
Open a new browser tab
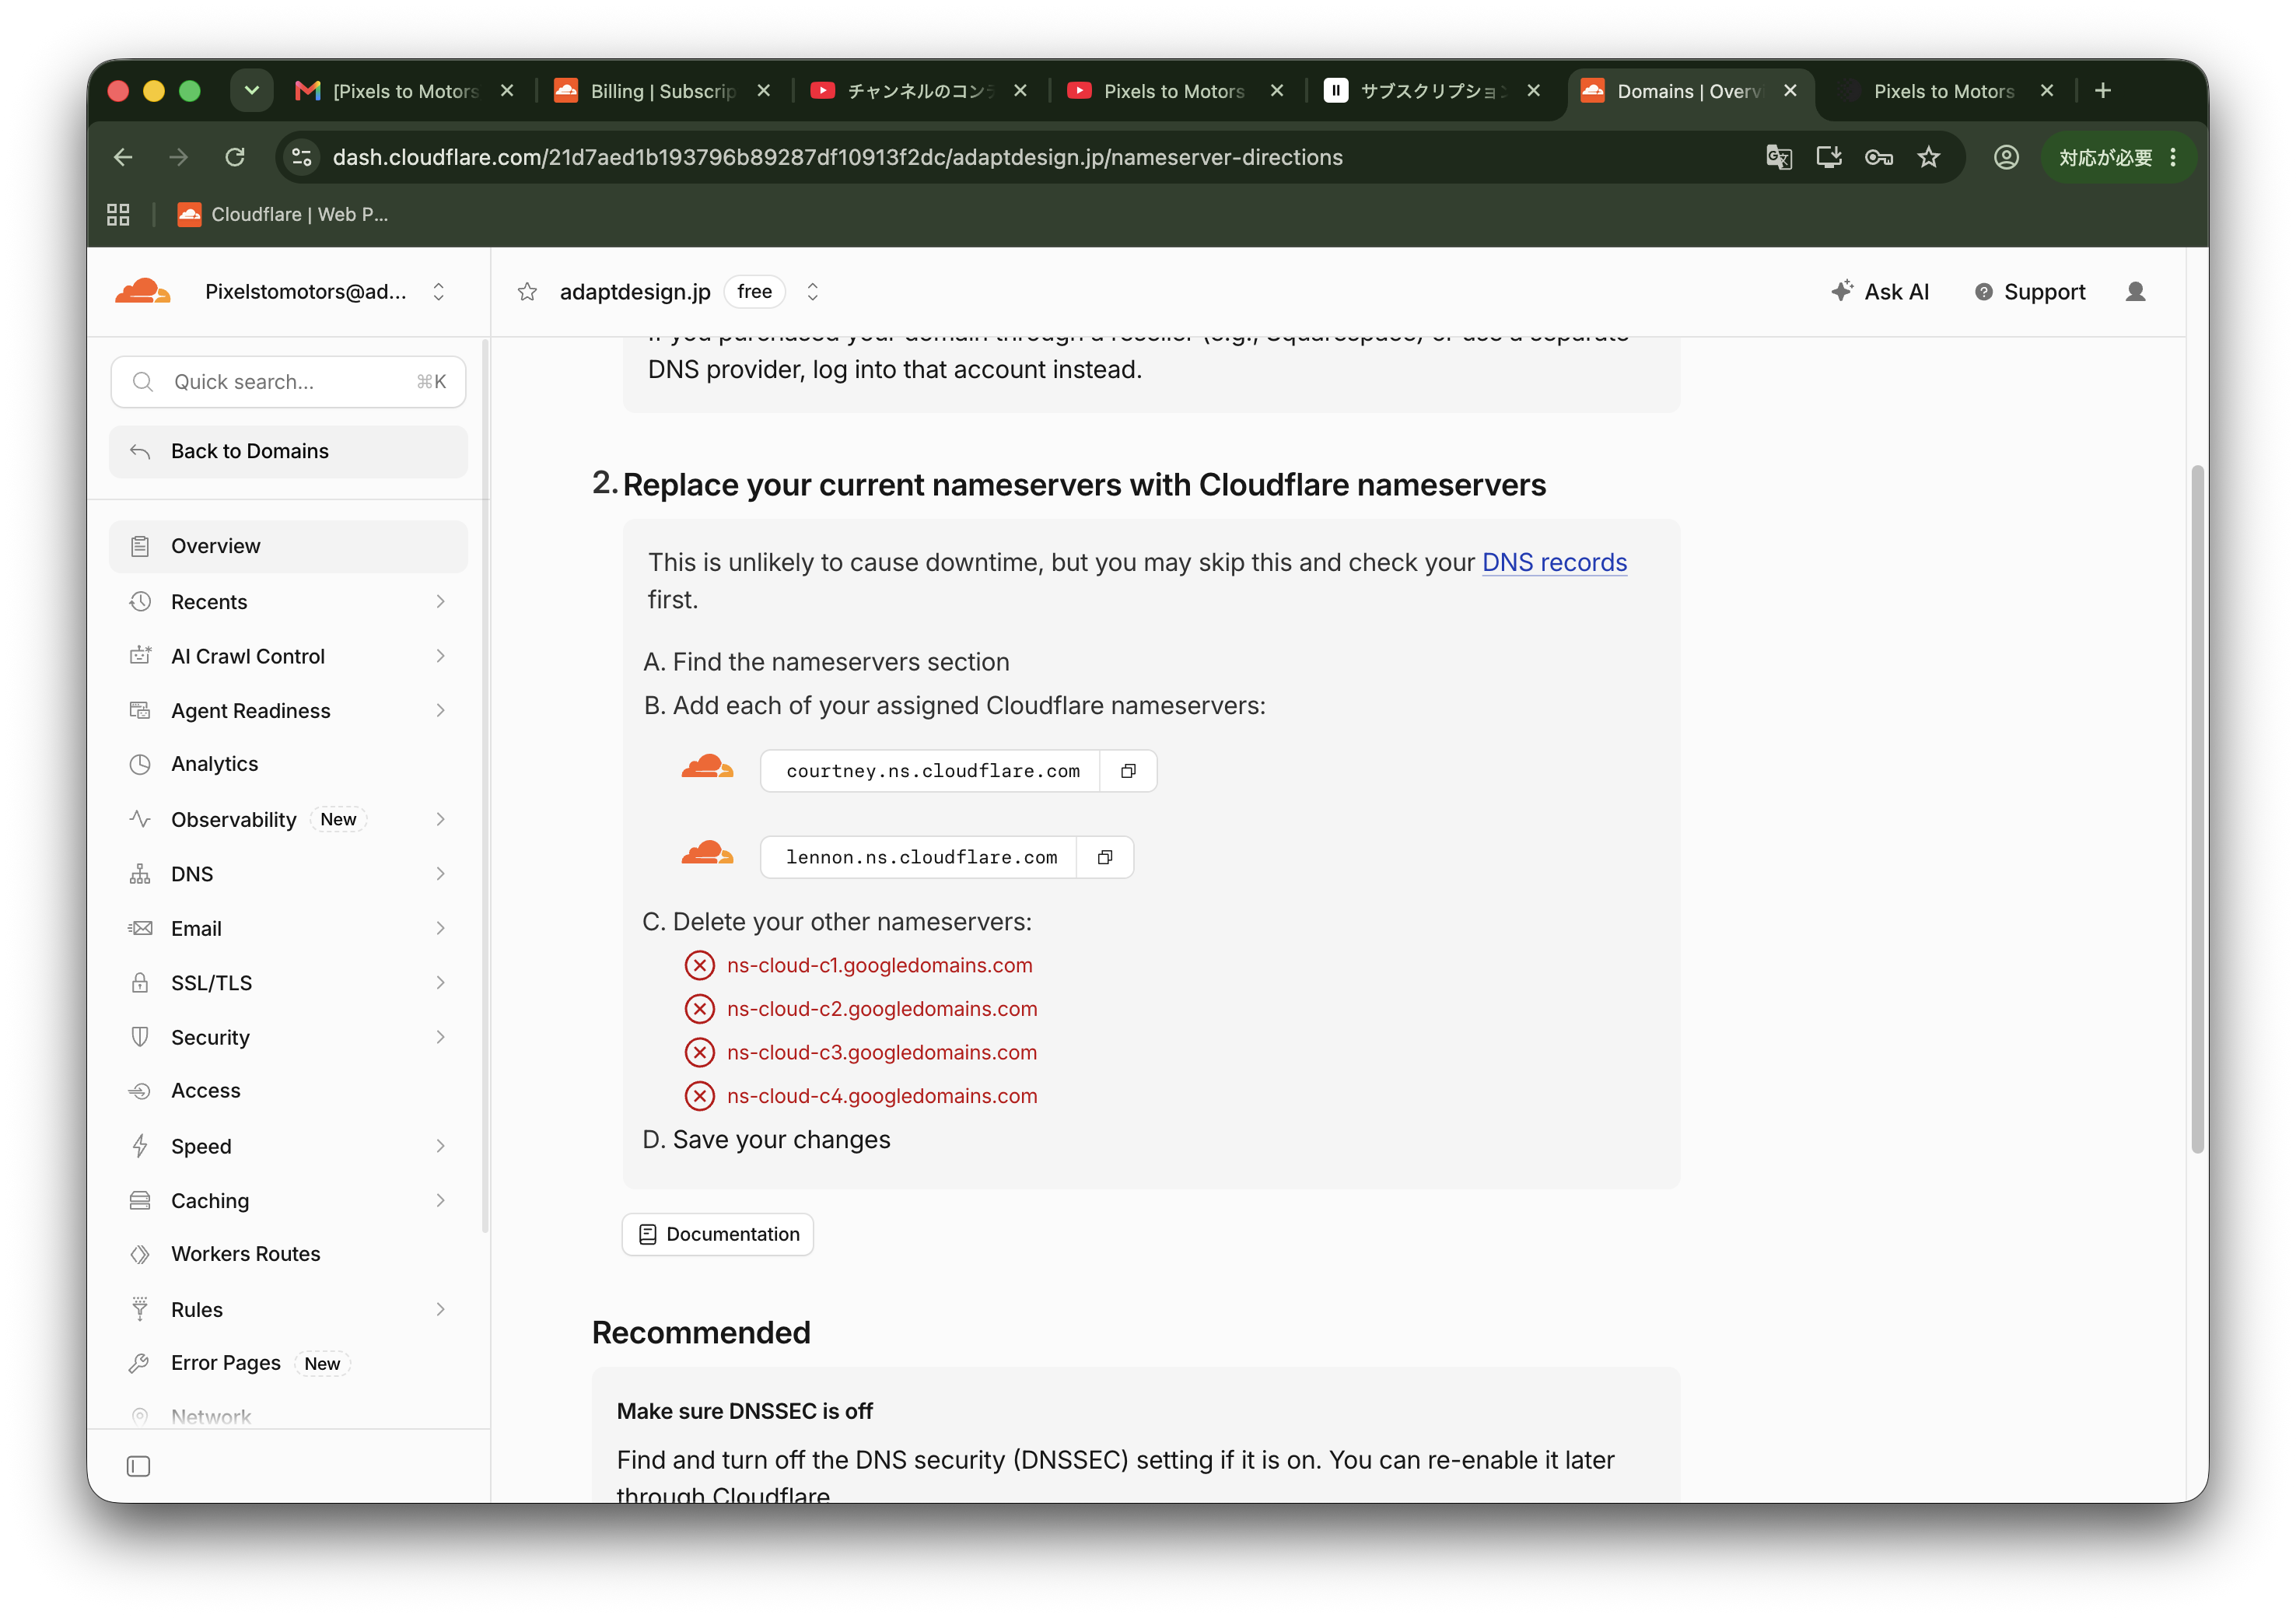(x=2103, y=91)
